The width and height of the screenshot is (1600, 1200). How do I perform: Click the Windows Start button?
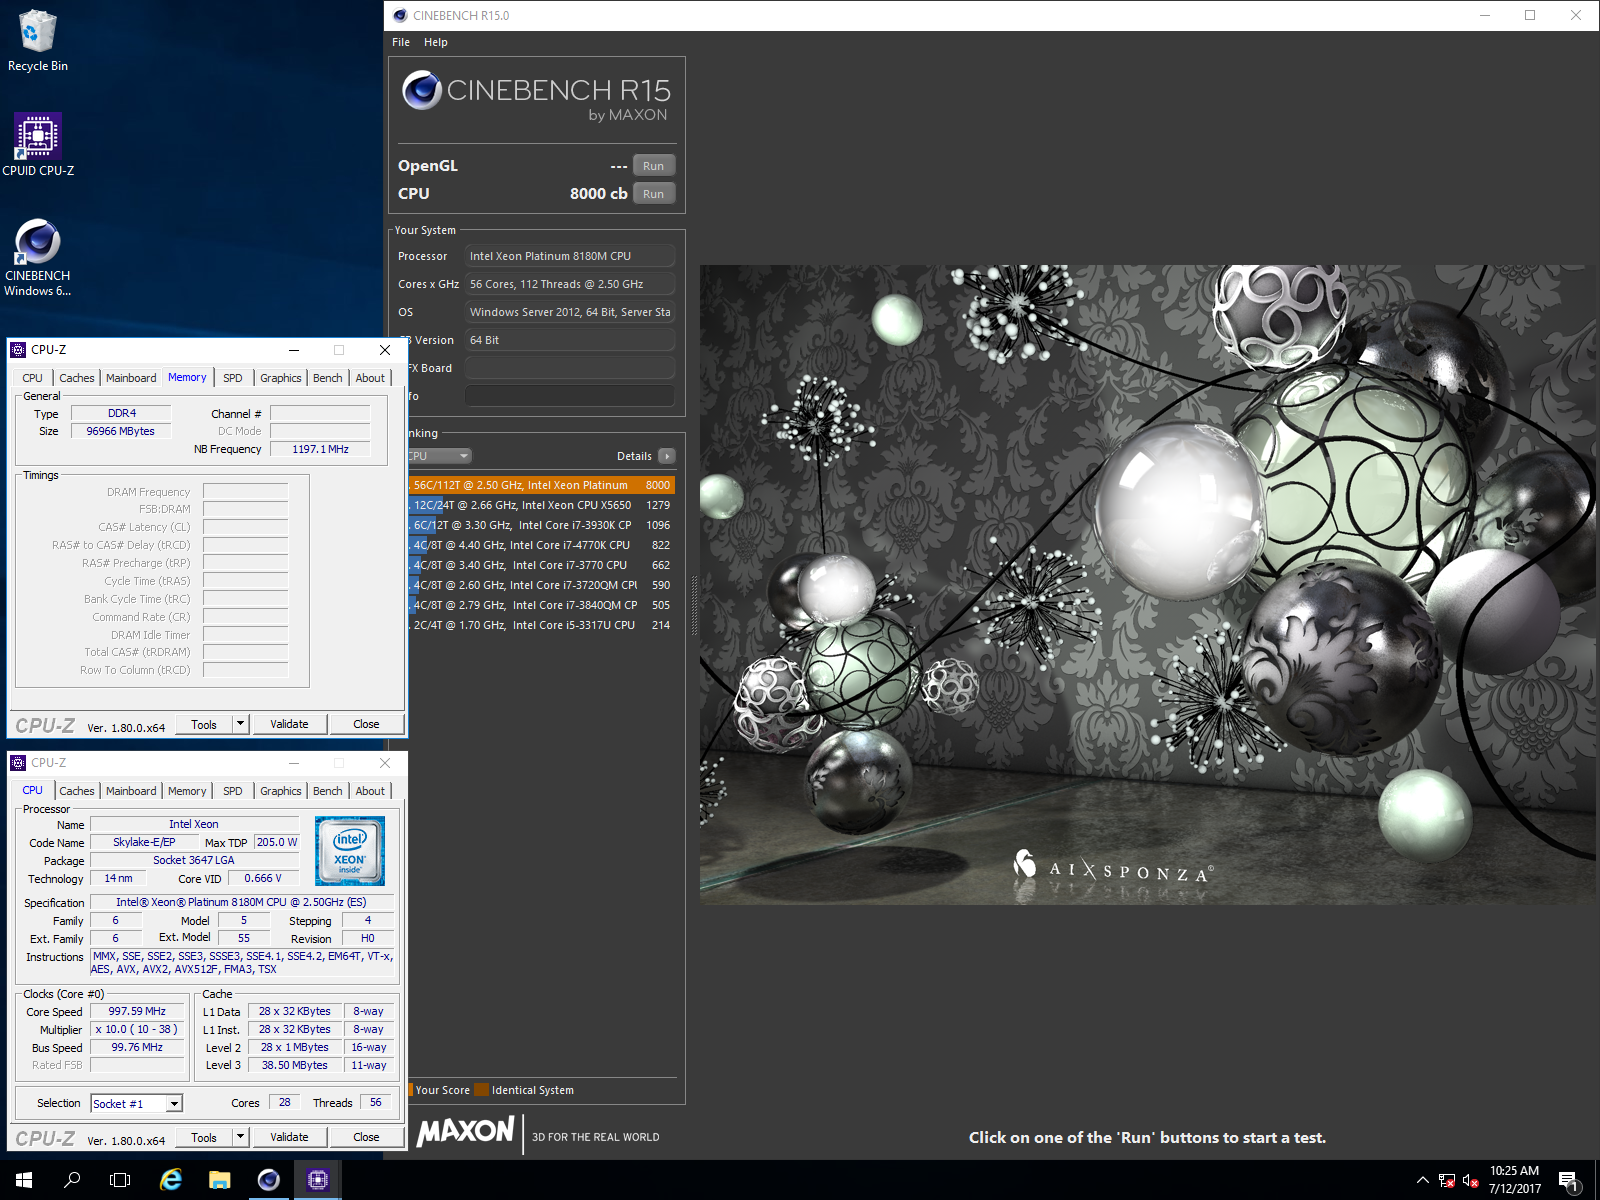(x=24, y=1180)
